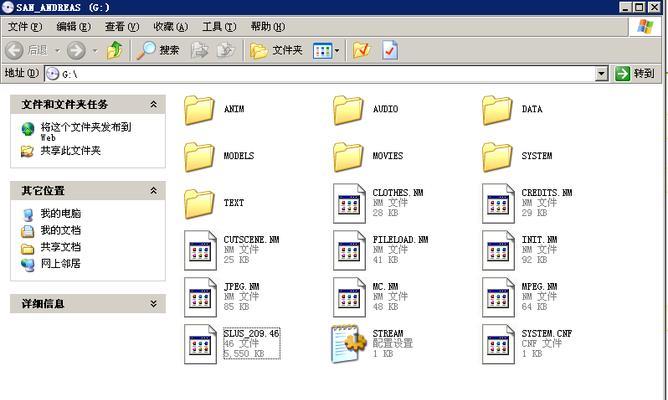668x400 pixels.
Task: Open 网上邻居 link
Action: tap(60, 263)
